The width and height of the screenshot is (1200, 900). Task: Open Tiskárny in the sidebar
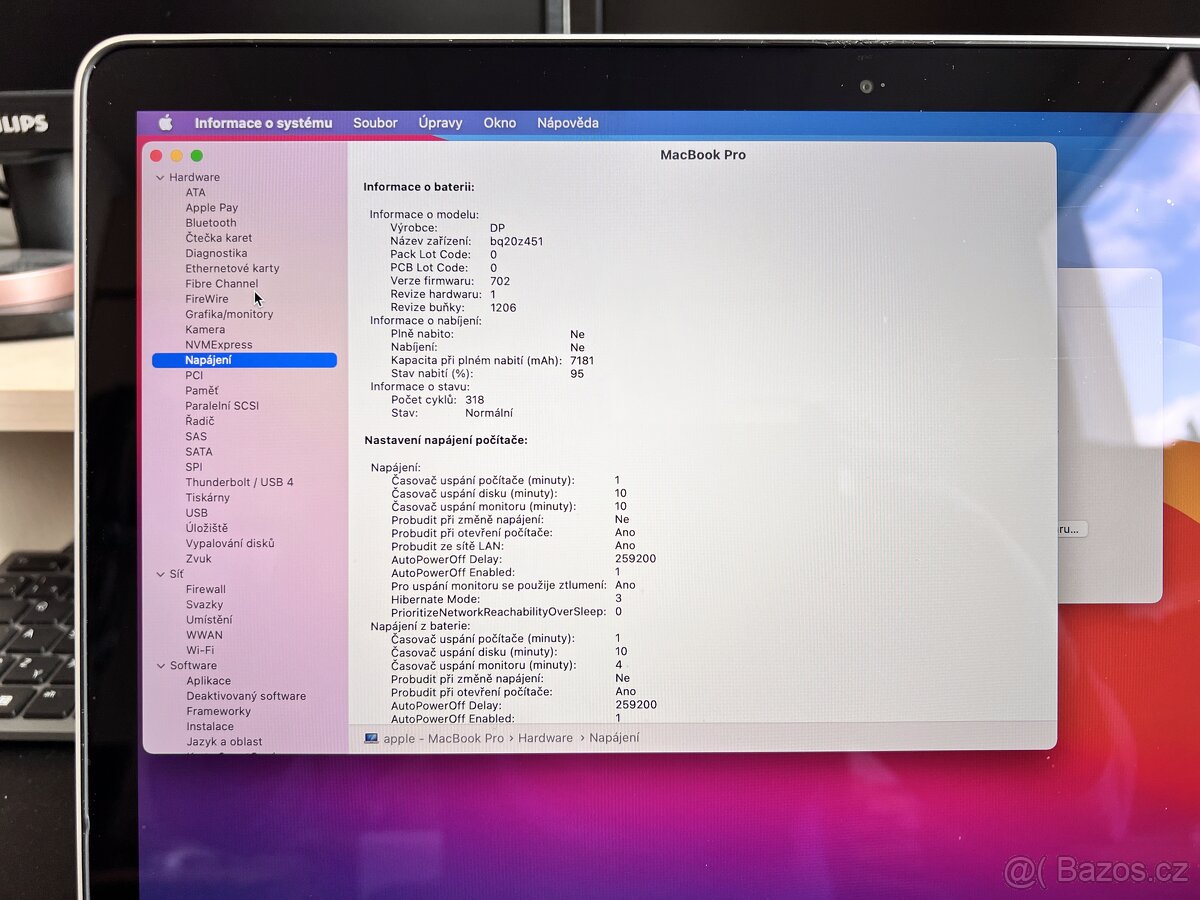[x=207, y=497]
